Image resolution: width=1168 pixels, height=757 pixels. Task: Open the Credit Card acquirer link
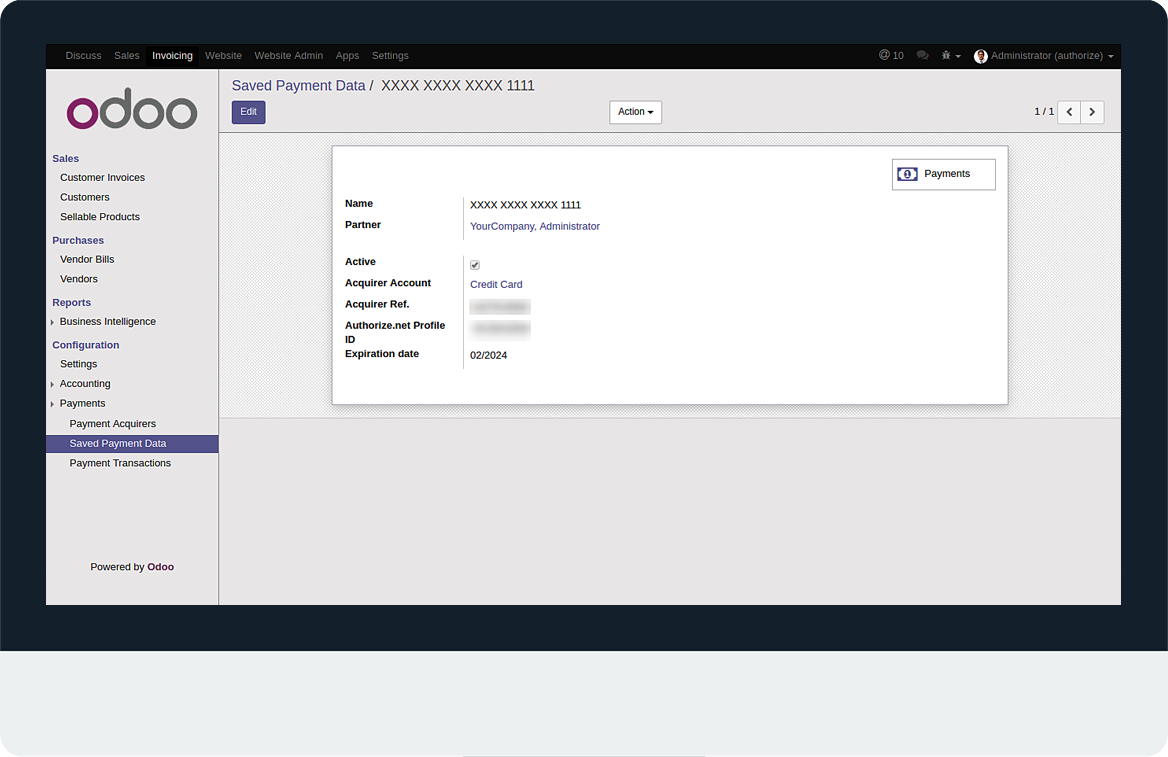tap(496, 285)
